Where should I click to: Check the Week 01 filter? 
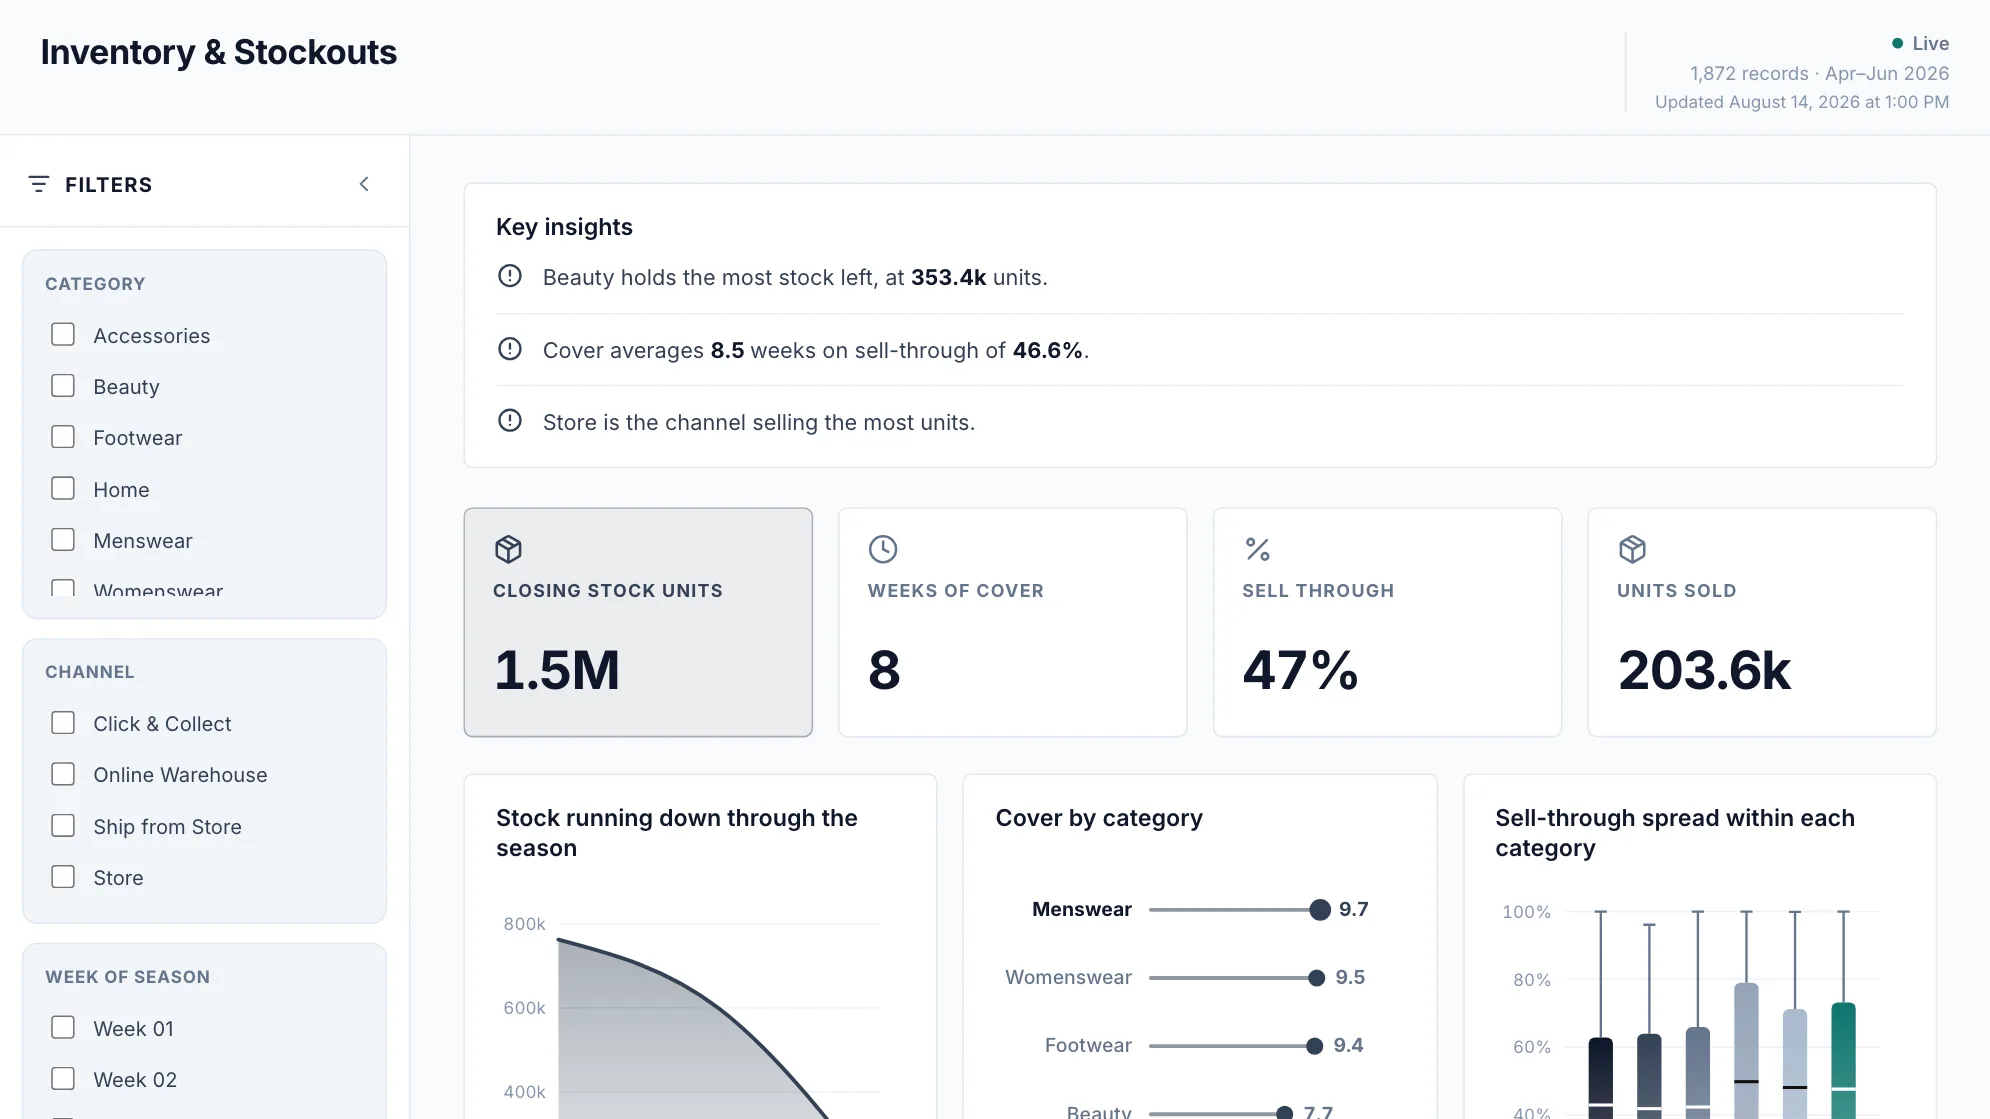(63, 1028)
